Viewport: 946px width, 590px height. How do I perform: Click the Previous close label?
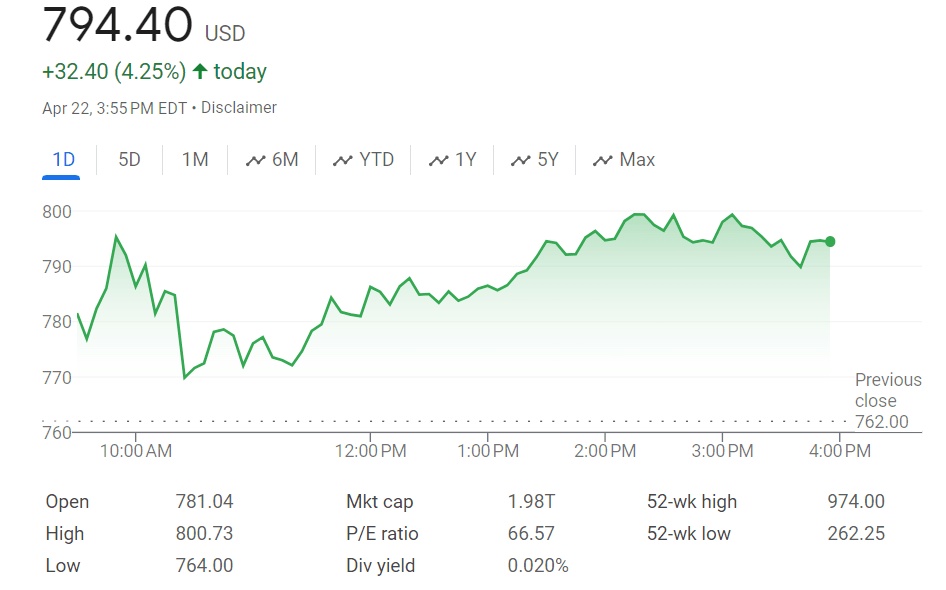pos(887,390)
